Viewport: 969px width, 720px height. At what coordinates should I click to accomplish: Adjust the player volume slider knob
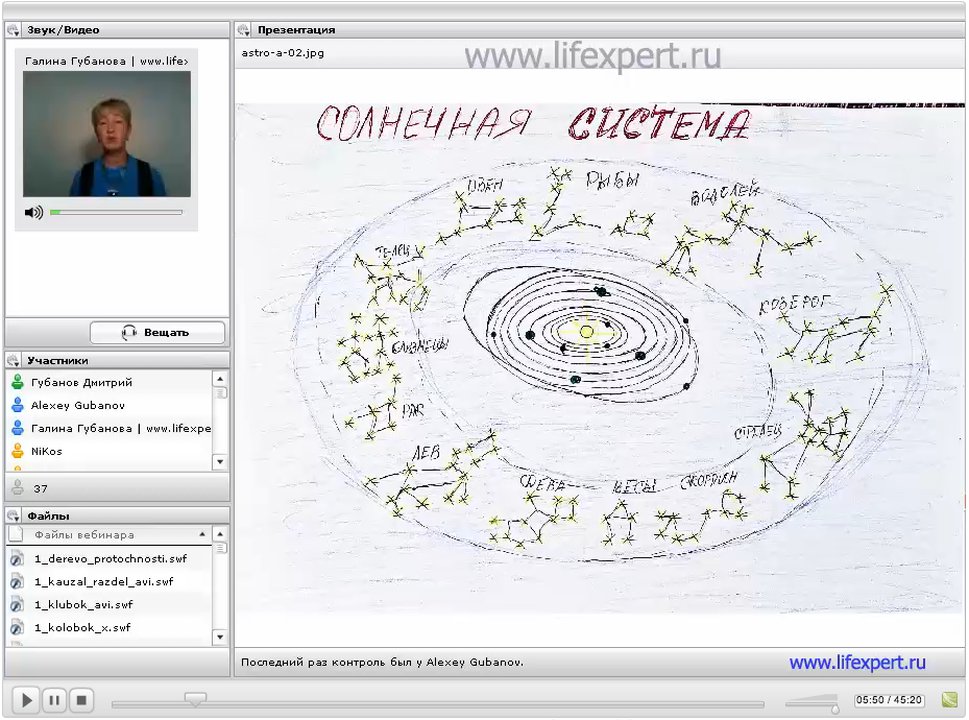[836, 708]
